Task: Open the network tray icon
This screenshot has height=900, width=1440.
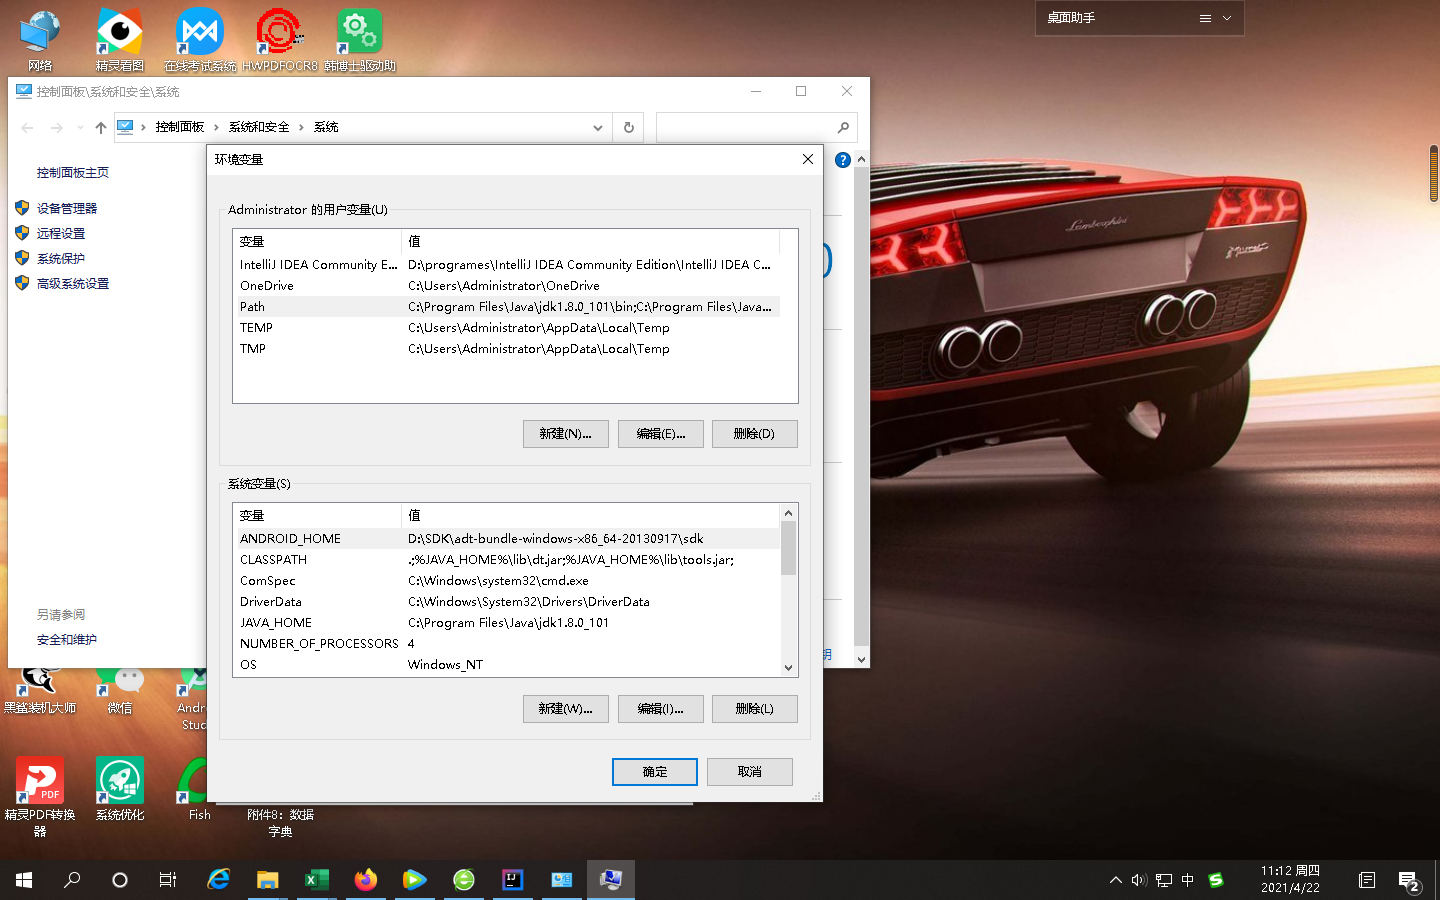Action: pyautogui.click(x=1163, y=880)
